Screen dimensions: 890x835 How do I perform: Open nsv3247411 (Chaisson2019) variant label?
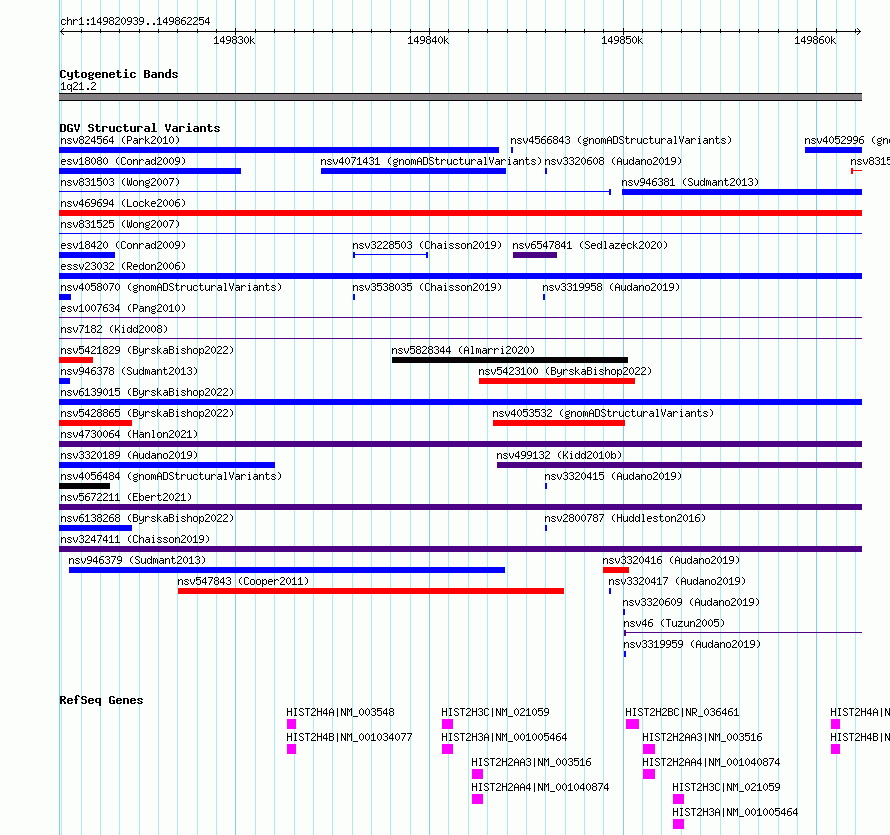(x=135, y=539)
